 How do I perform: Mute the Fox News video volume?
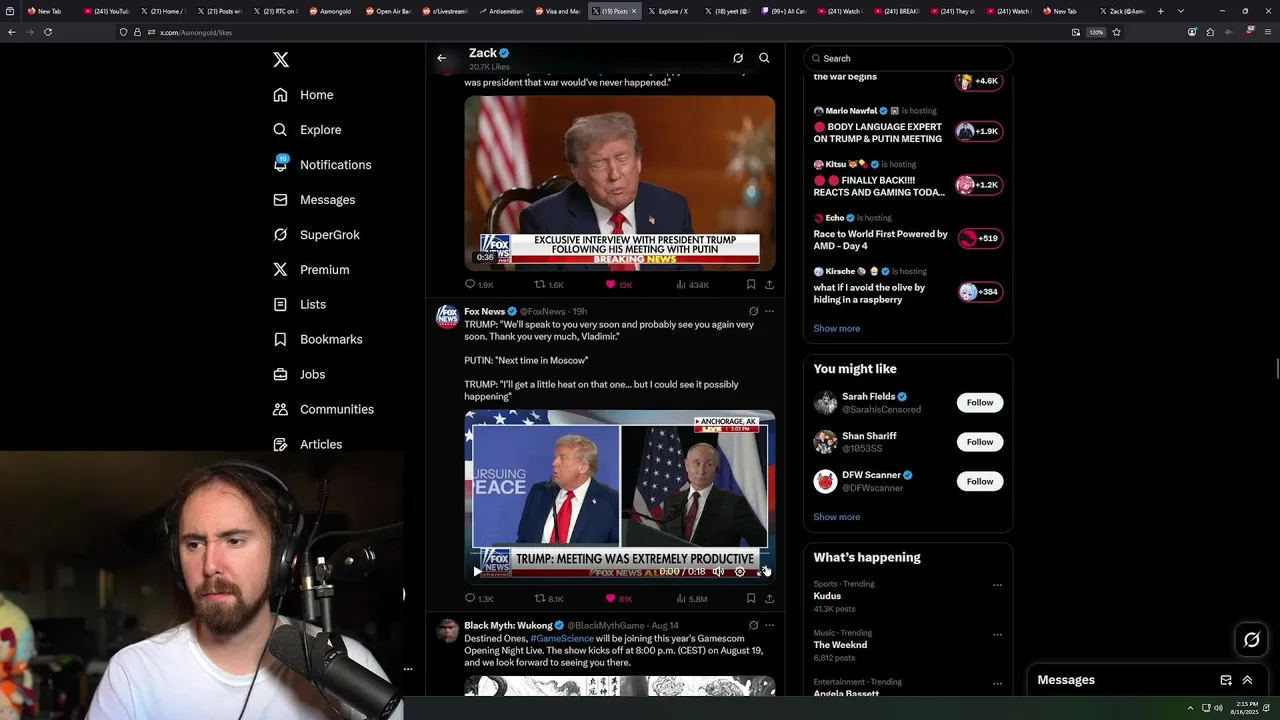718,572
